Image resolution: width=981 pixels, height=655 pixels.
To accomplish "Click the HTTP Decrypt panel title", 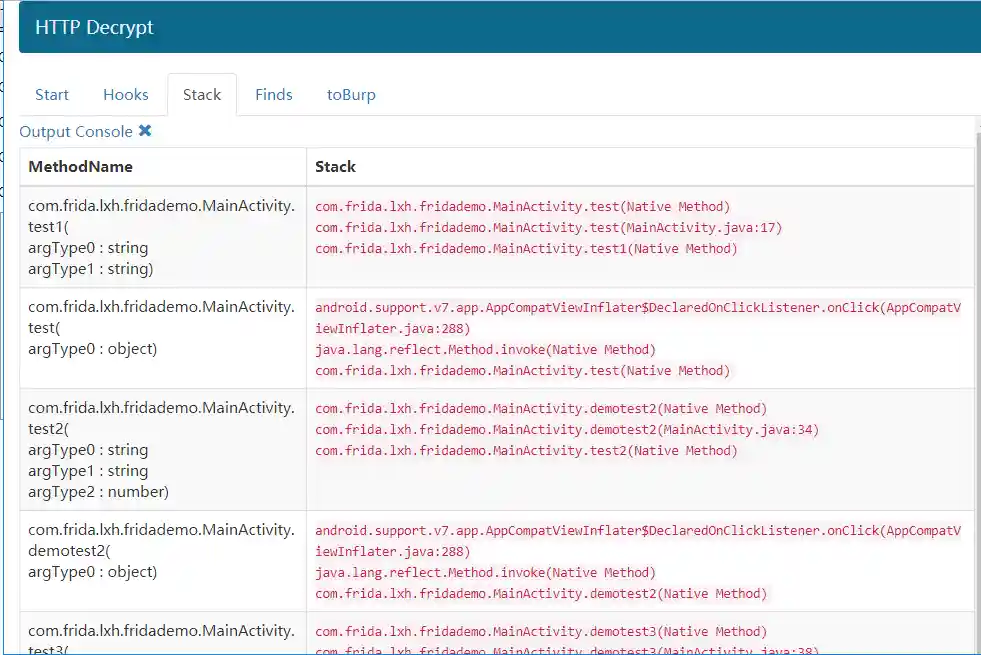I will [x=95, y=27].
